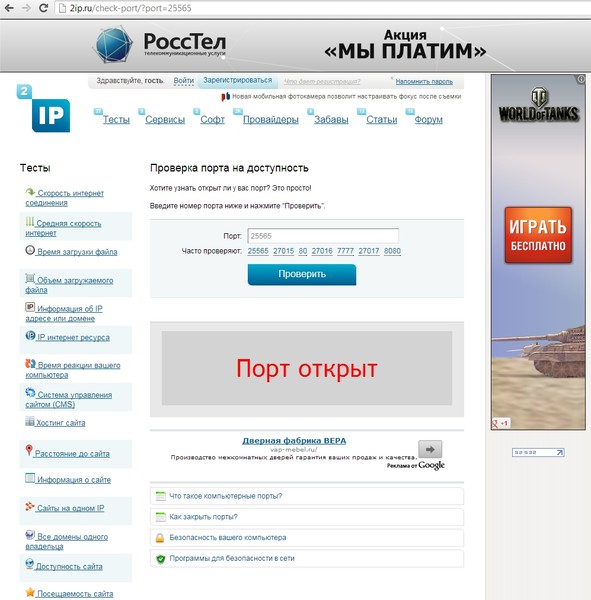
Task: Click the «МЫ ПЛАТИМ» promo banner text
Action: pos(405,51)
